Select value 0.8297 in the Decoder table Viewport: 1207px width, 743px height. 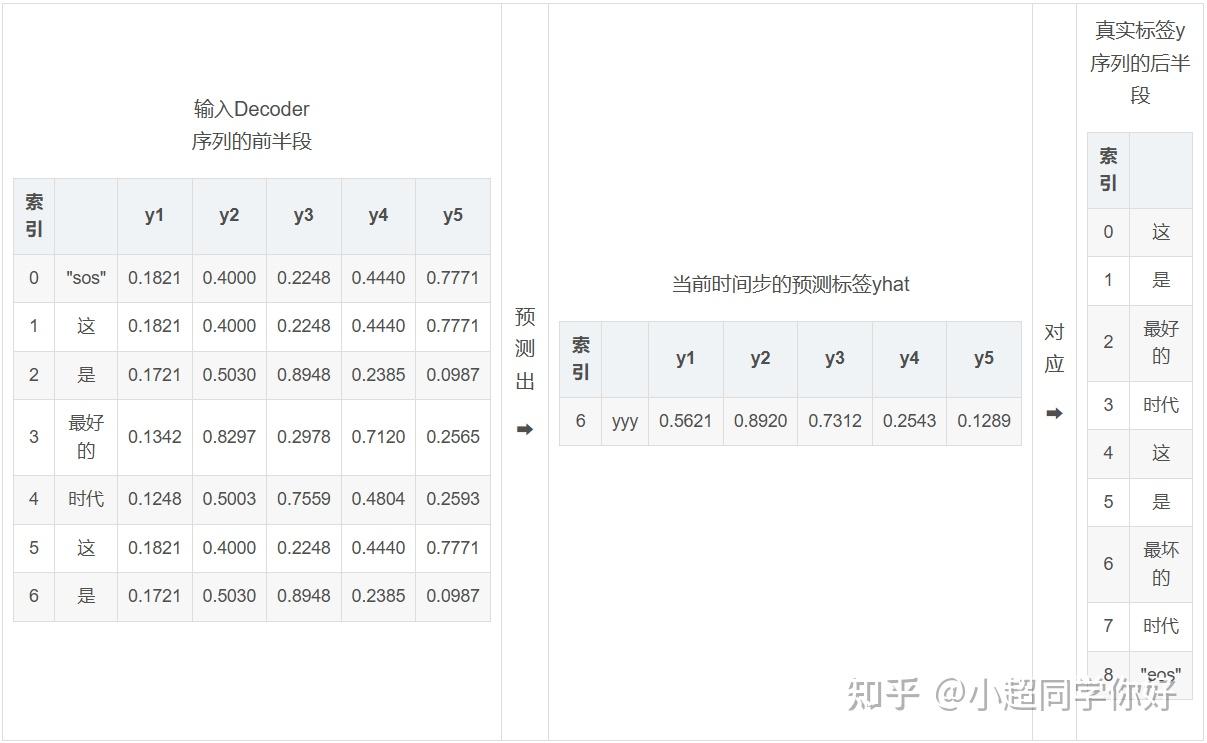tap(229, 437)
